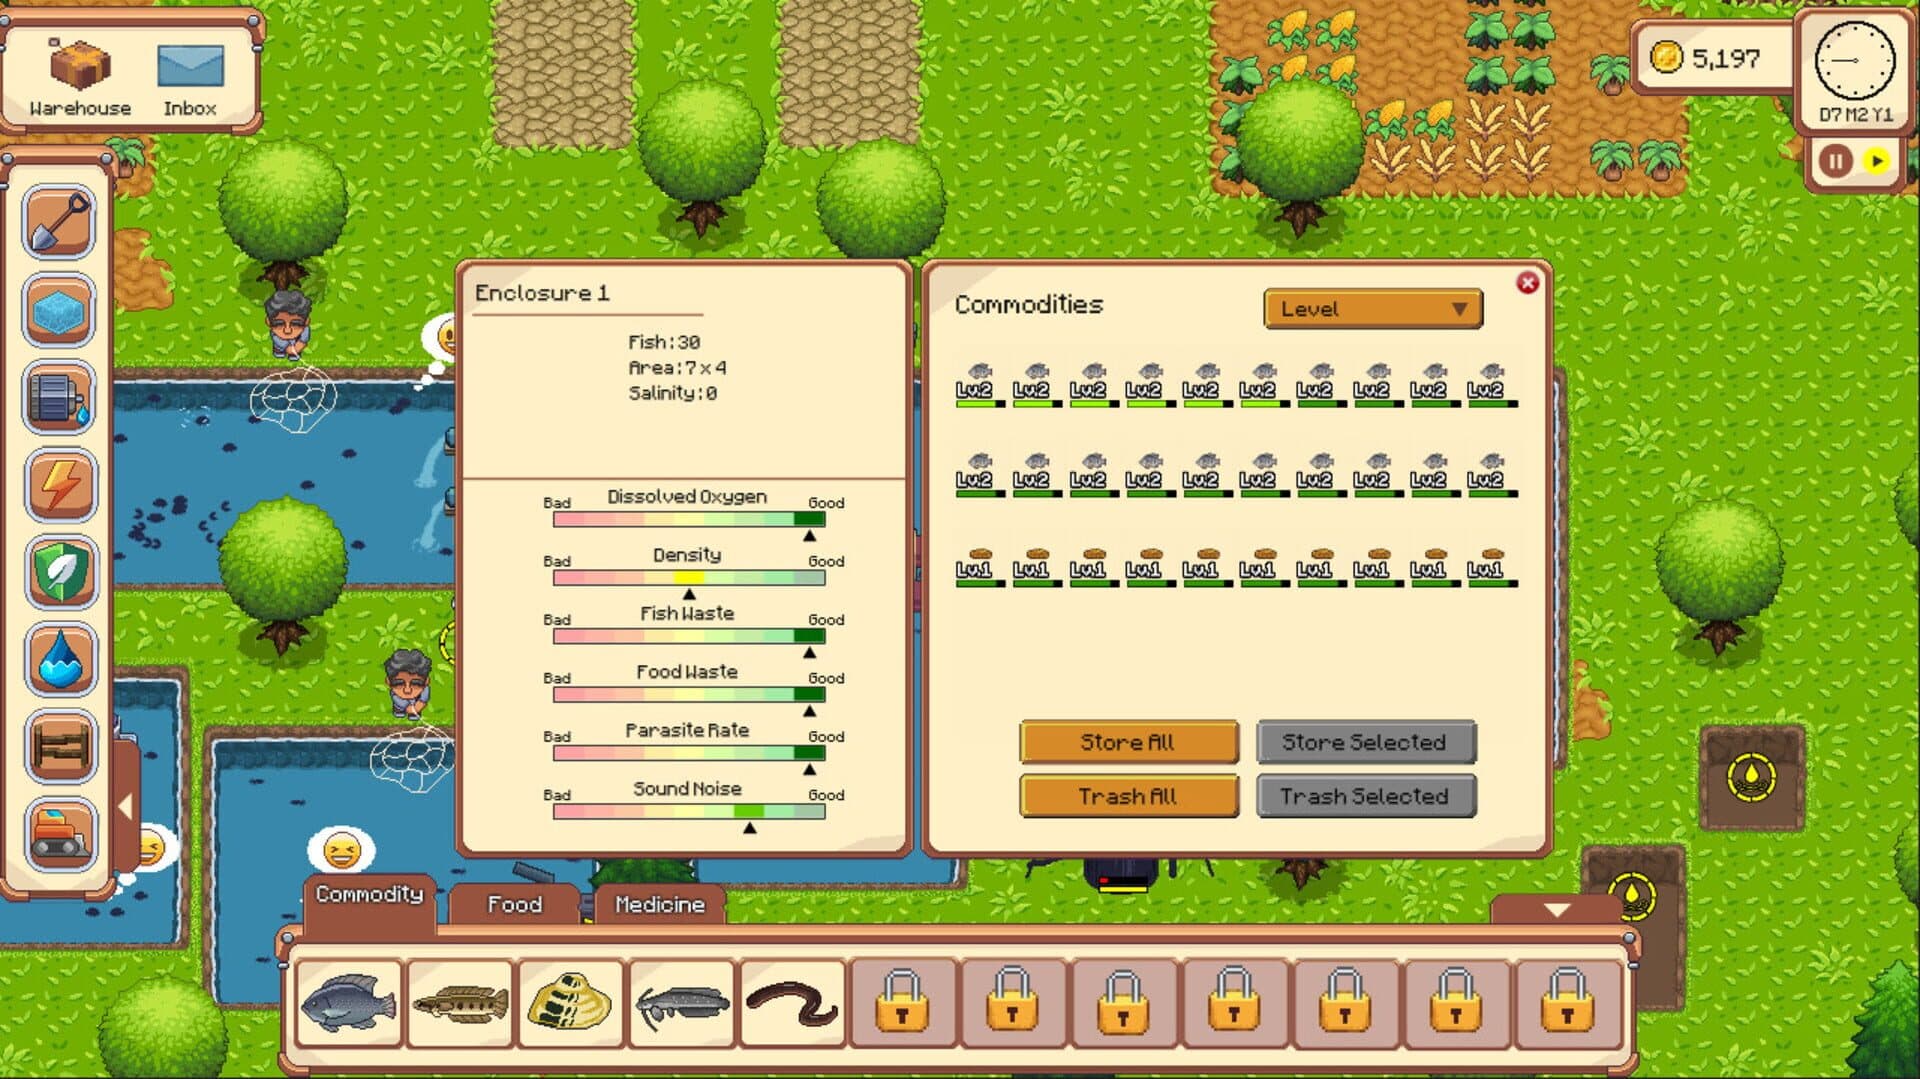Select the fence building tool
Image resolution: width=1920 pixels, height=1079 pixels.
click(x=60, y=746)
